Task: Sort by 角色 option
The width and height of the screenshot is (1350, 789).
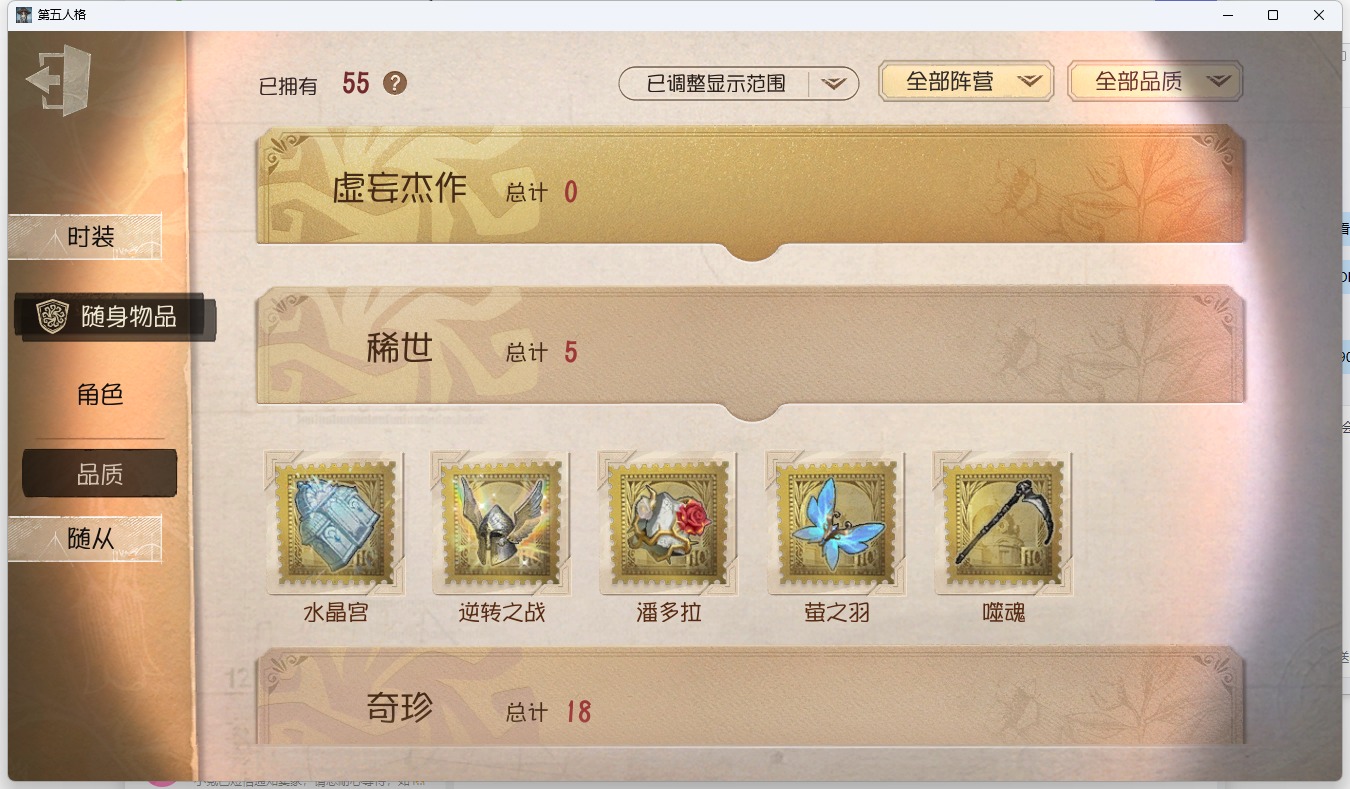Action: [100, 394]
